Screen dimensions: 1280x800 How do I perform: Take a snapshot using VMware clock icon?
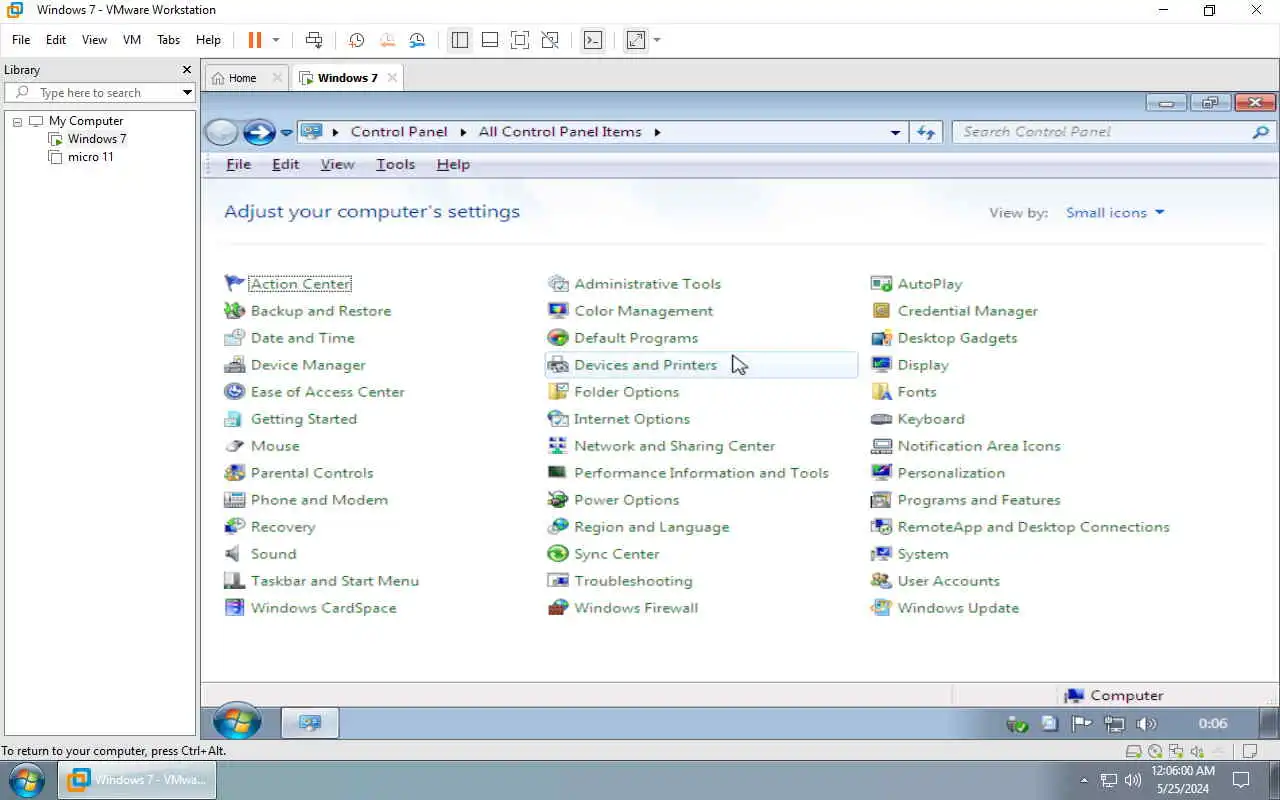[356, 40]
